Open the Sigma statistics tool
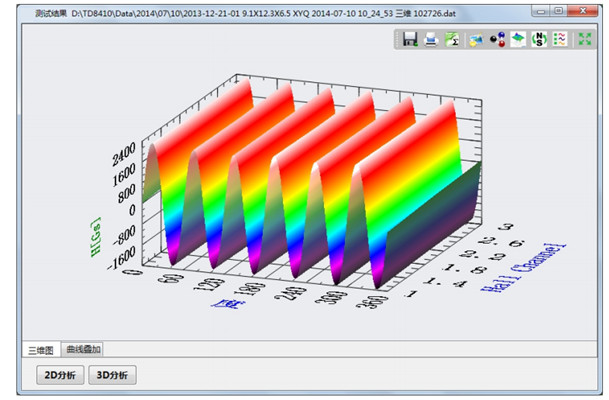This screenshot has width=609, height=400. 452,39
